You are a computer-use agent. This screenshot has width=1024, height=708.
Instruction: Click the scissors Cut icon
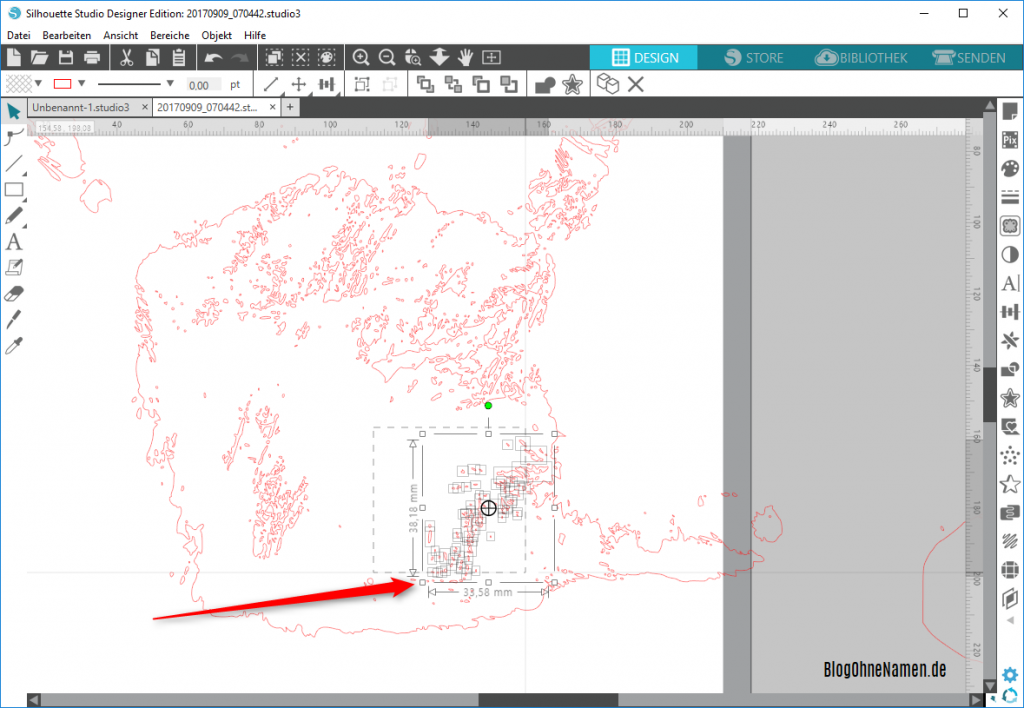click(x=128, y=57)
